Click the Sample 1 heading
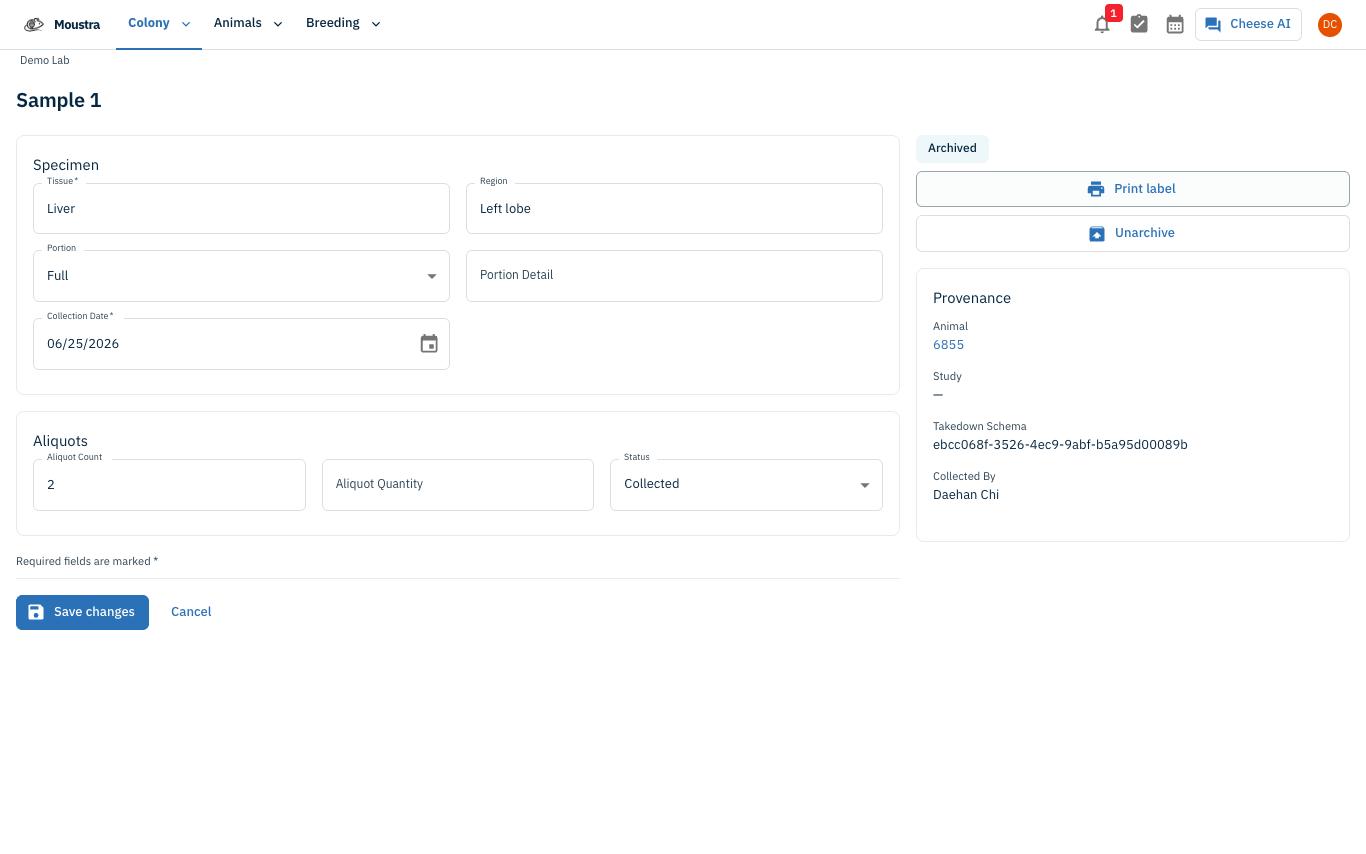The width and height of the screenshot is (1366, 854). (59, 100)
